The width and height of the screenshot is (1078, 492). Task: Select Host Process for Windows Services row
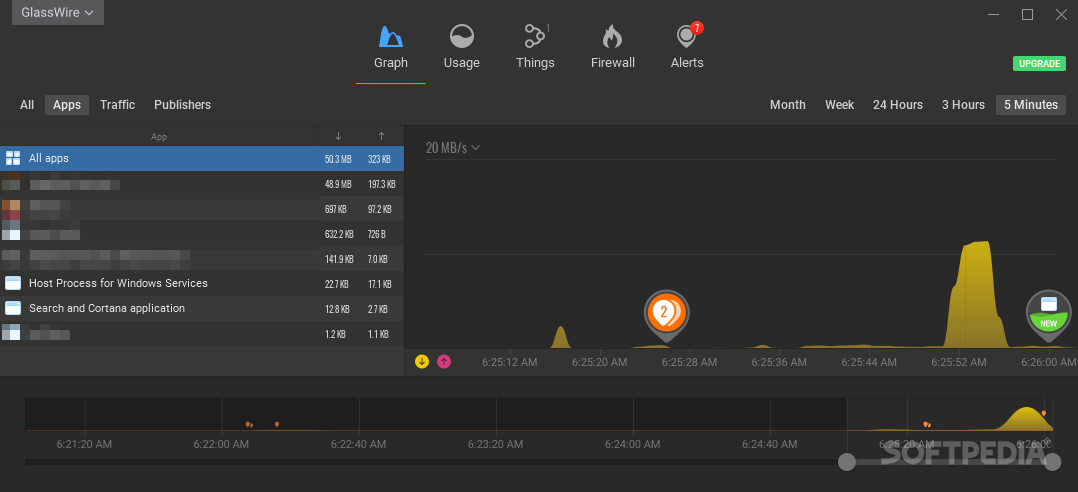point(201,283)
